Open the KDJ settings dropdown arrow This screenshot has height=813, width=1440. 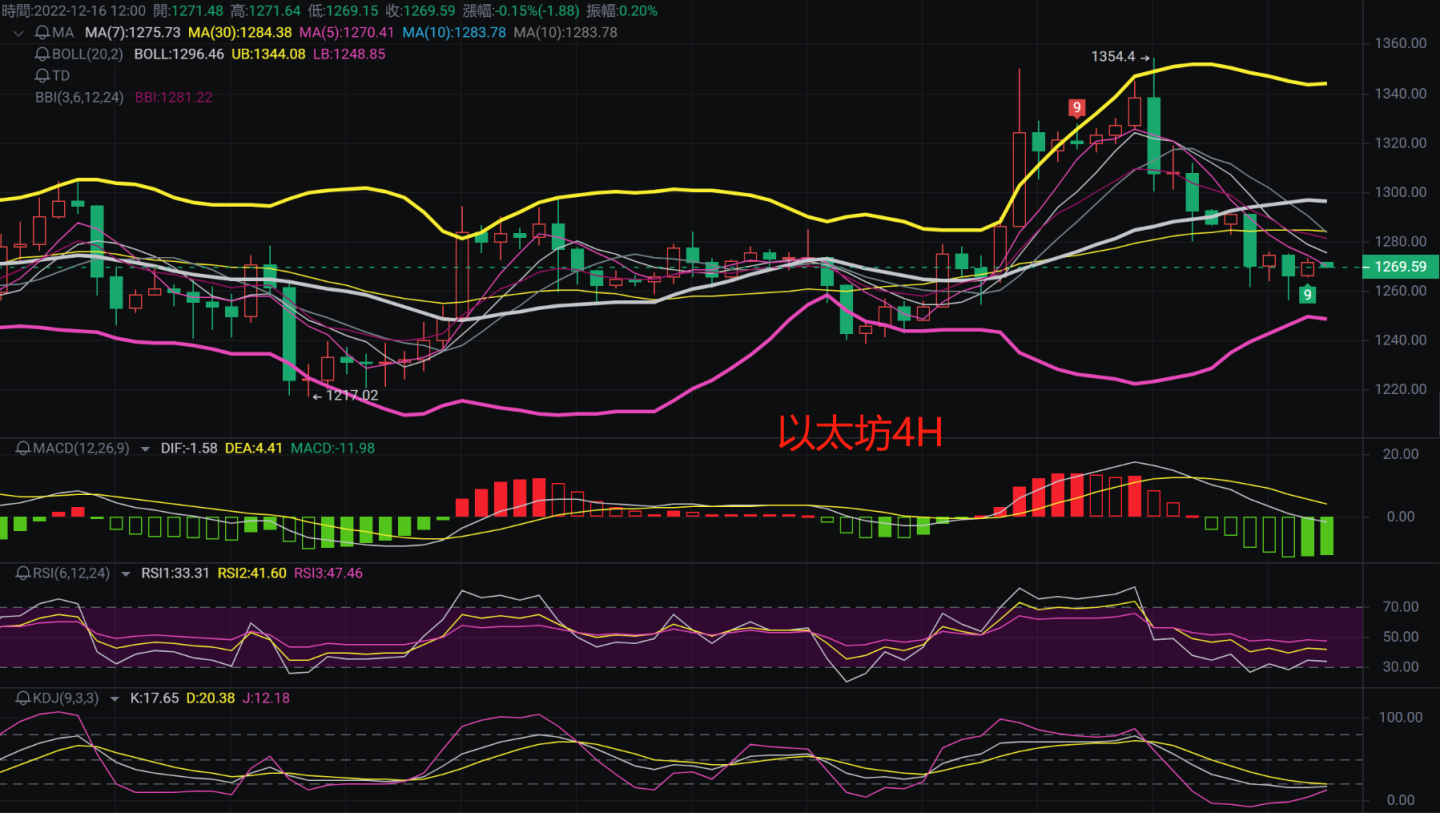point(114,698)
